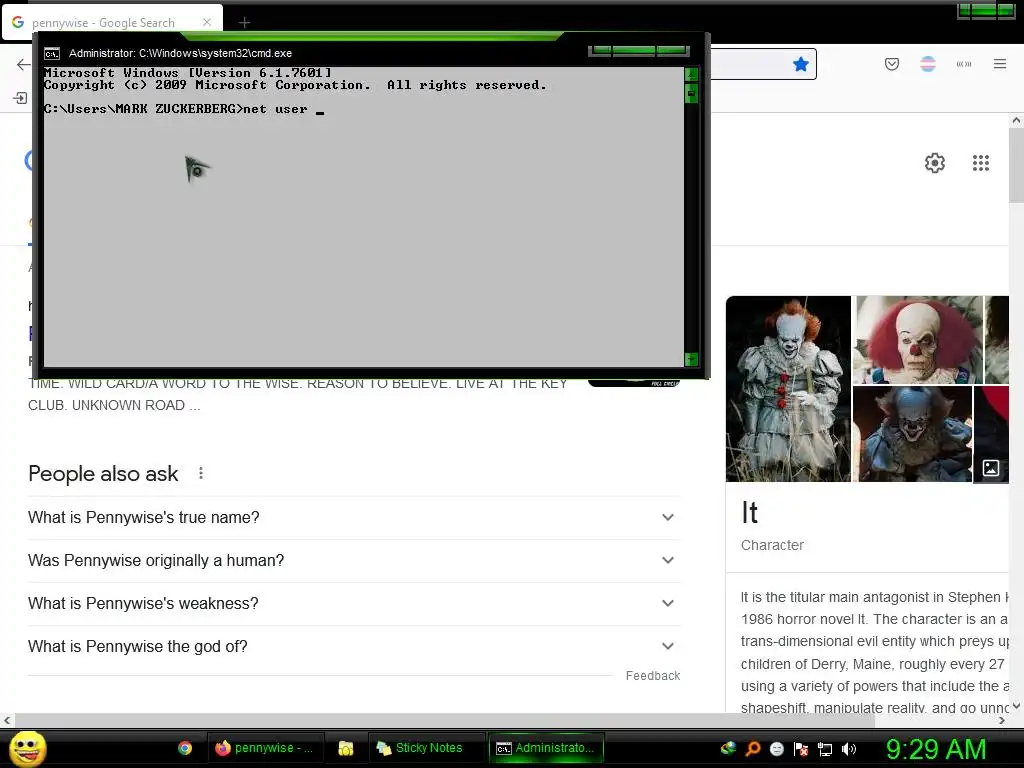Go back with the Firefox back arrow
The width and height of the screenshot is (1024, 768).
point(24,64)
